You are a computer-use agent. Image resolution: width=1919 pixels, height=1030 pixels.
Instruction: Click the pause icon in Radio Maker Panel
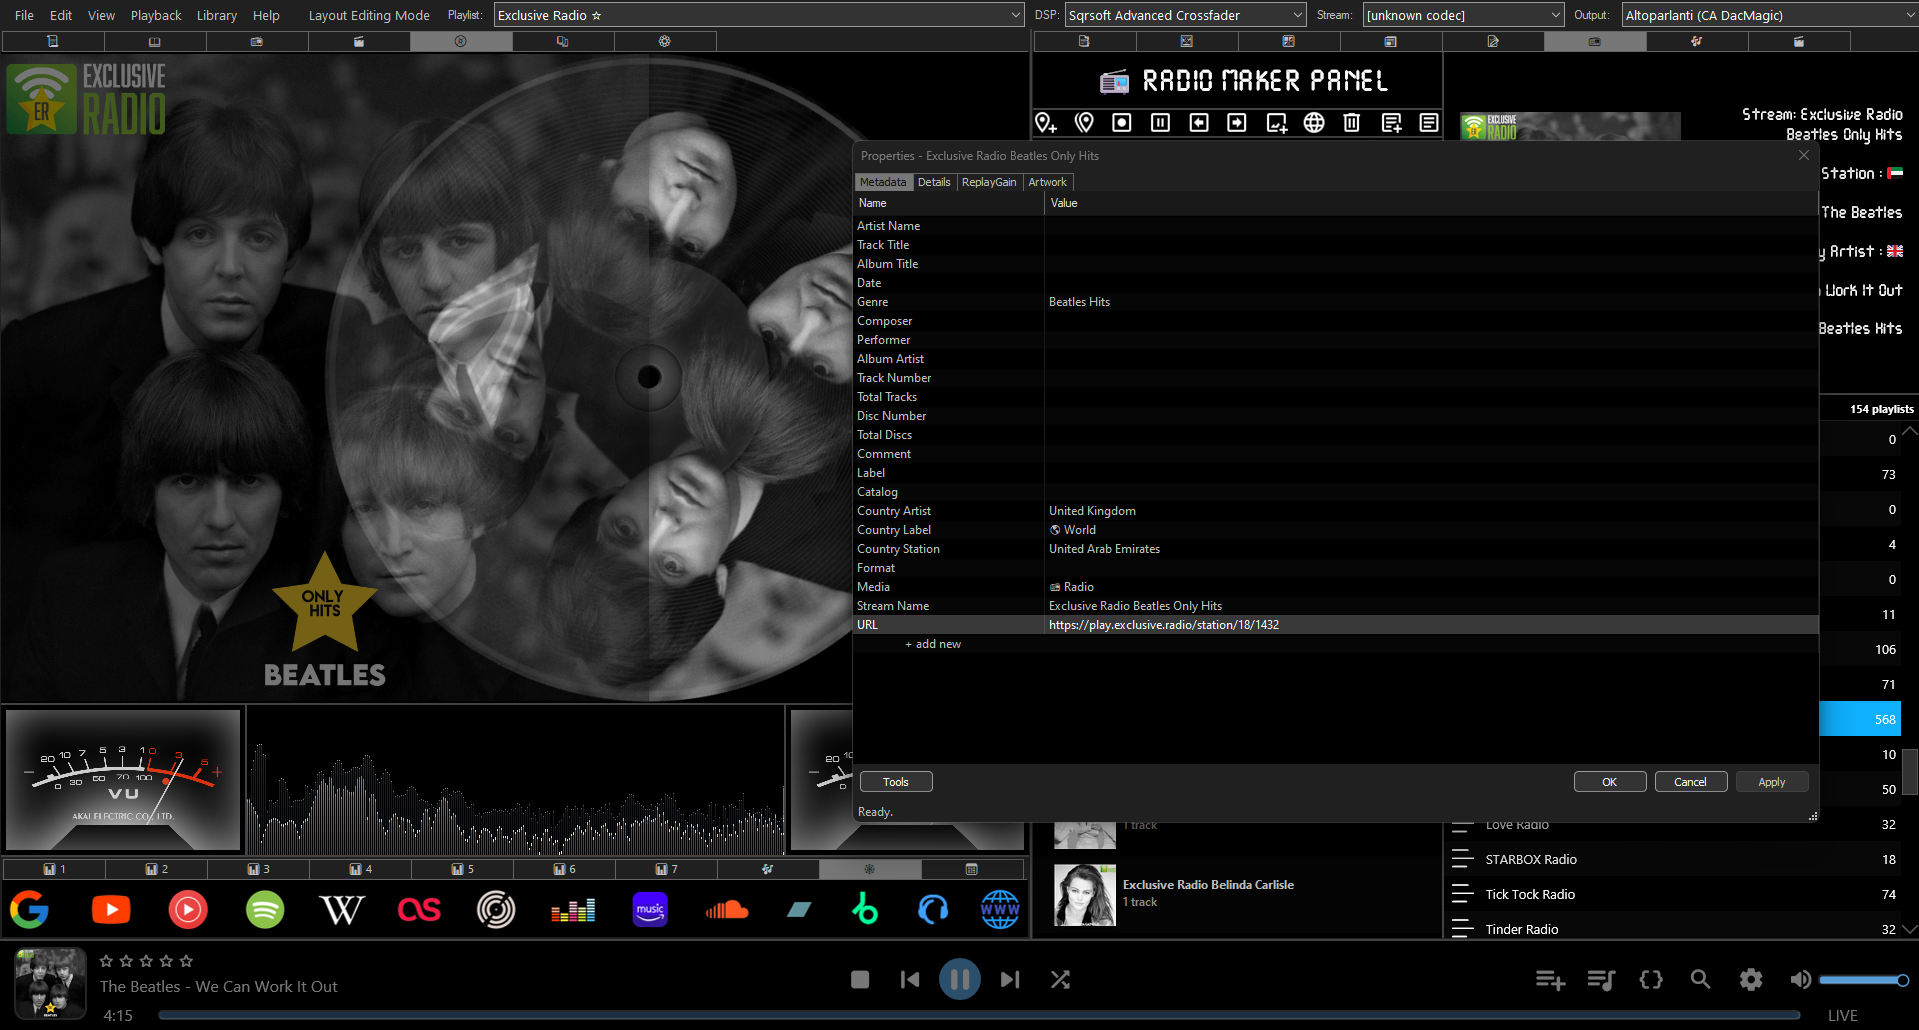pos(1161,122)
